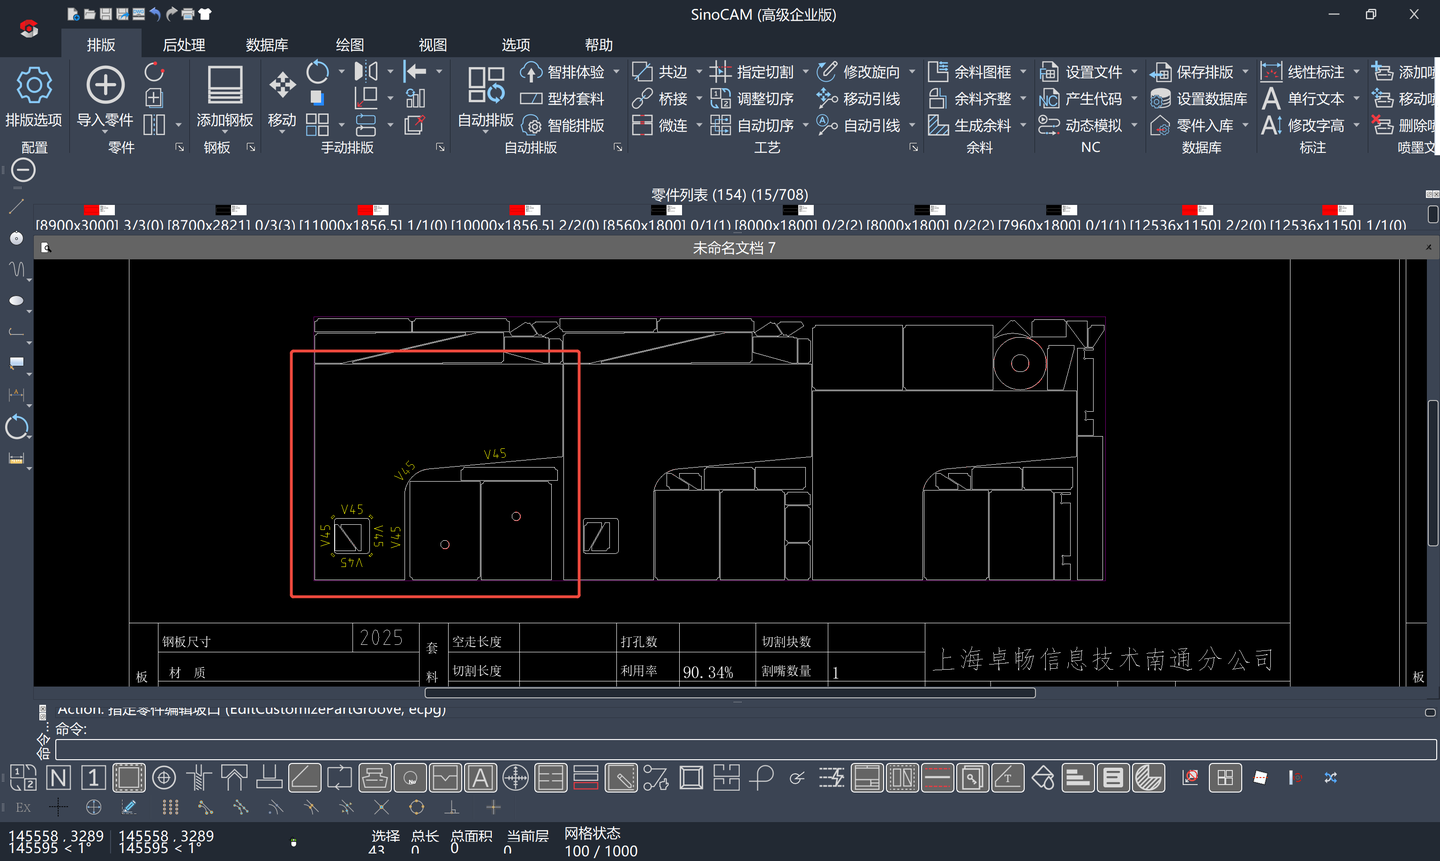Click the 产生代码 NC icon
Image resolution: width=1440 pixels, height=861 pixels.
coord(1049,99)
